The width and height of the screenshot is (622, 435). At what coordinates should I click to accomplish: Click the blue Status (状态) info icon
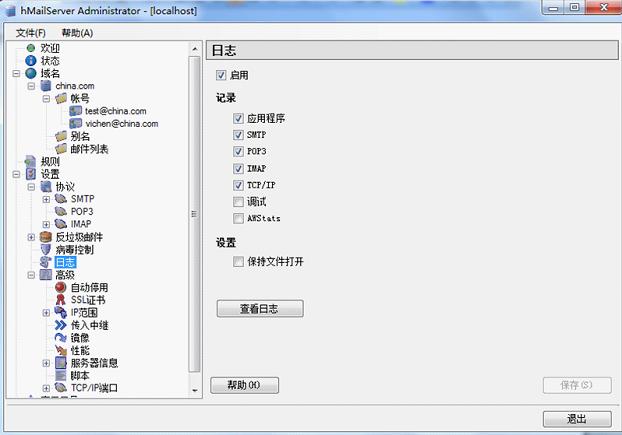[31, 61]
